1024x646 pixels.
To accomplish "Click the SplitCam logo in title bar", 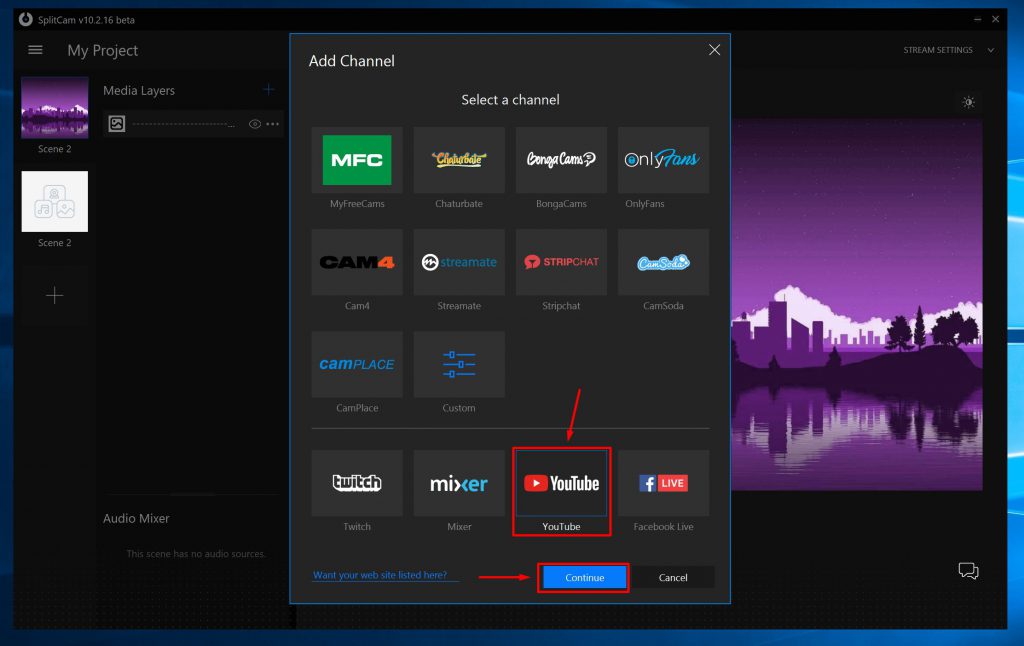I will (x=25, y=19).
